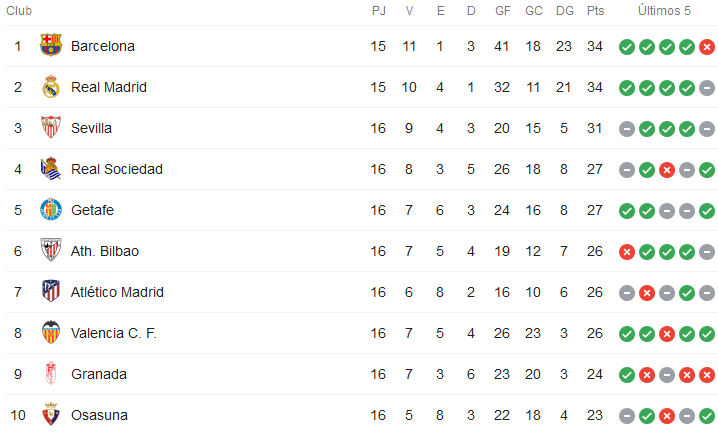
Task: Open the Granada team name link
Action: 99,374
